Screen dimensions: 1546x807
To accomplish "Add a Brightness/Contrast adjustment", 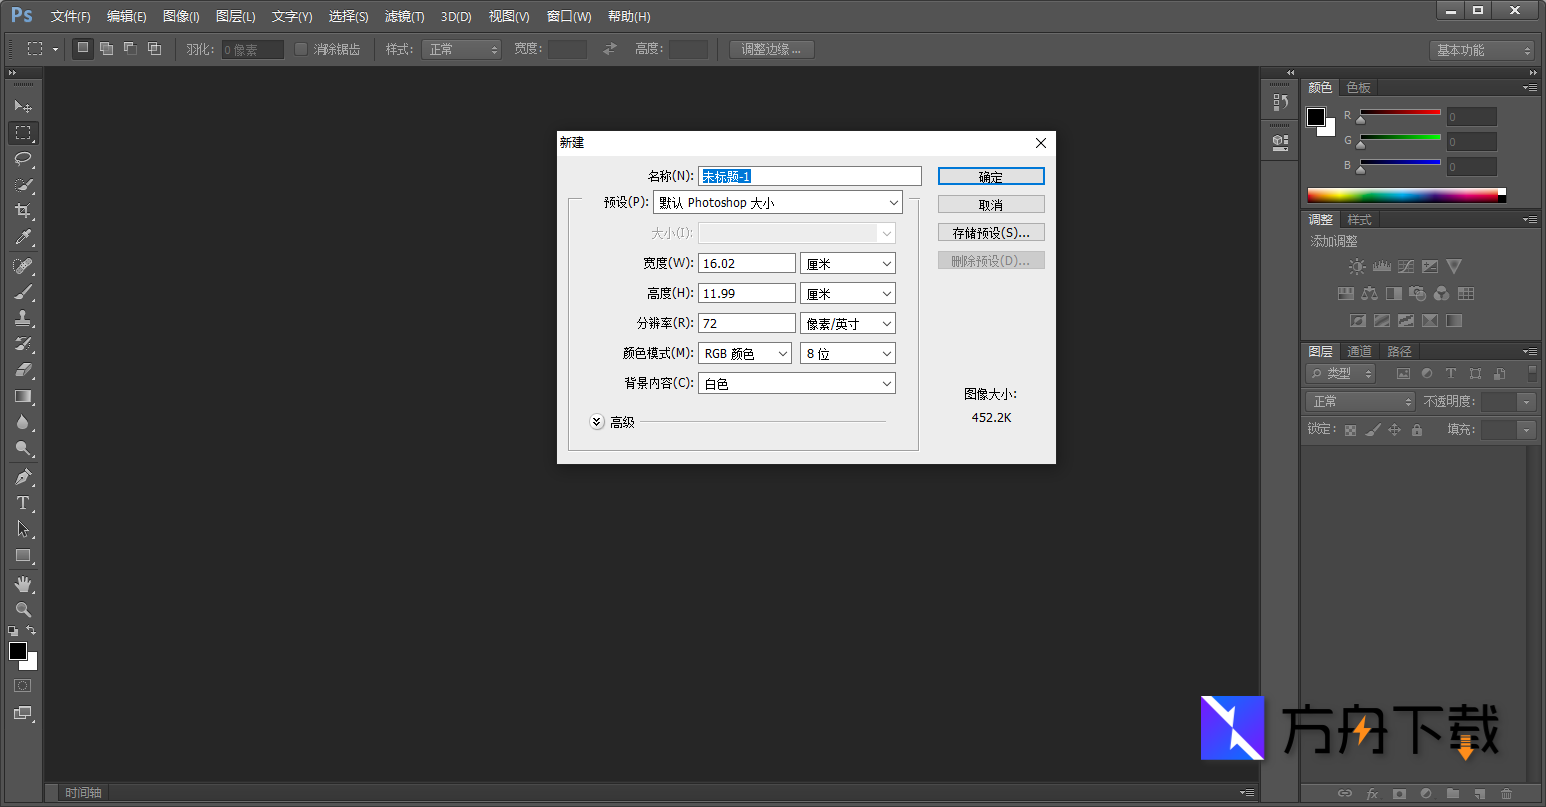I will (1357, 266).
